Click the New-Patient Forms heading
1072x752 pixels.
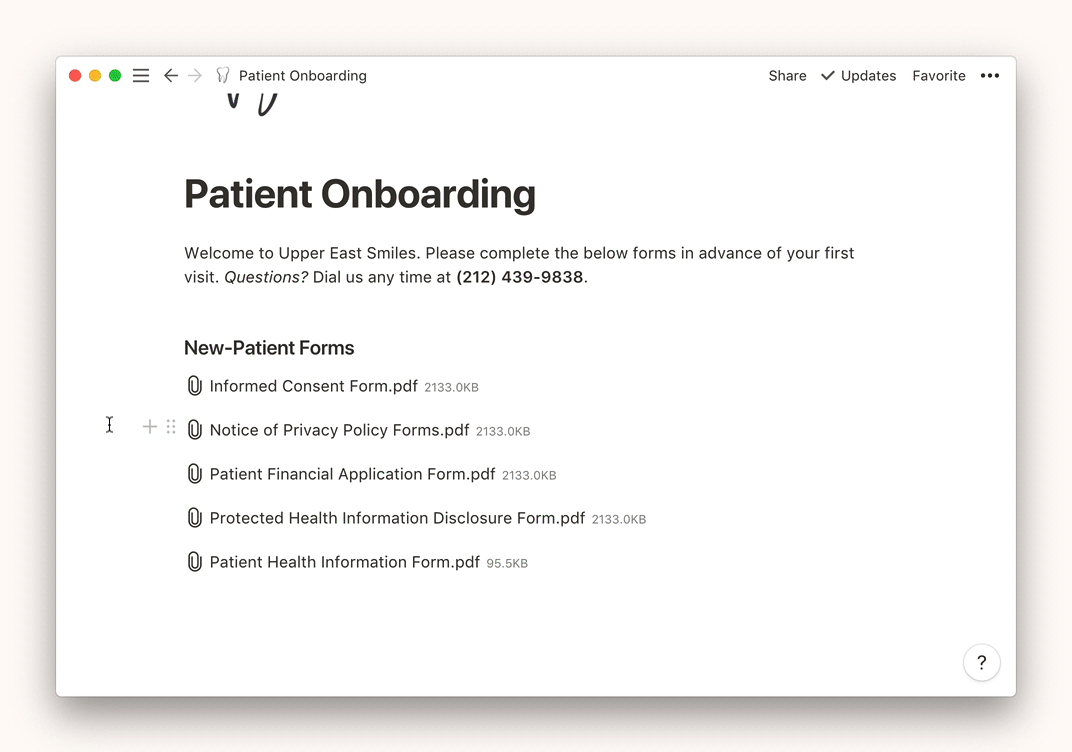coord(268,347)
